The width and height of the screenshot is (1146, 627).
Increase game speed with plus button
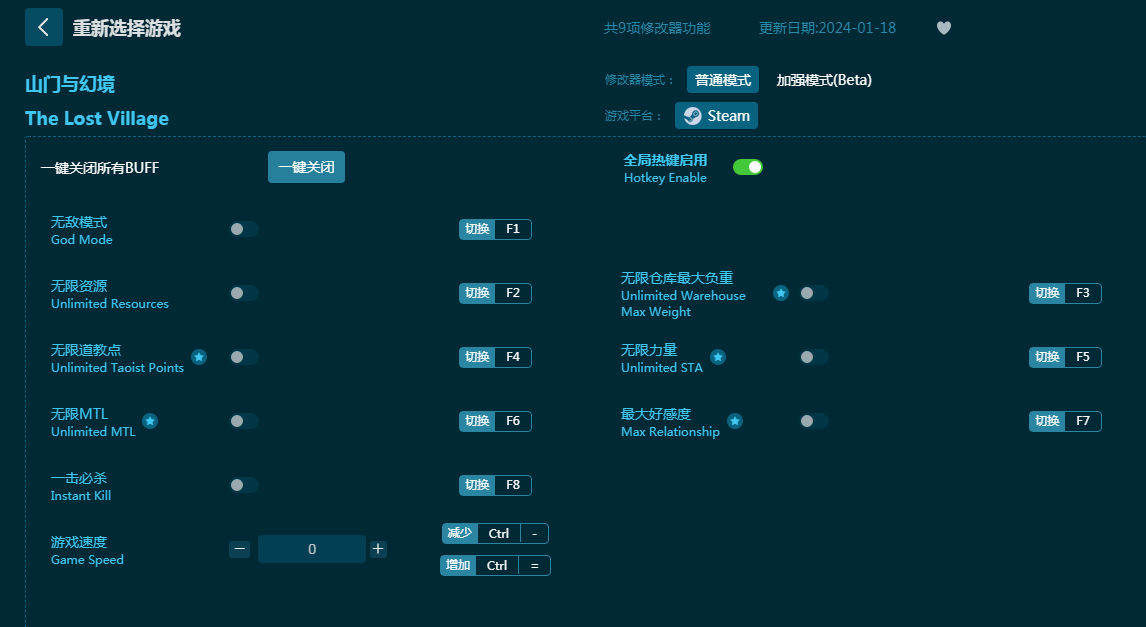[378, 549]
